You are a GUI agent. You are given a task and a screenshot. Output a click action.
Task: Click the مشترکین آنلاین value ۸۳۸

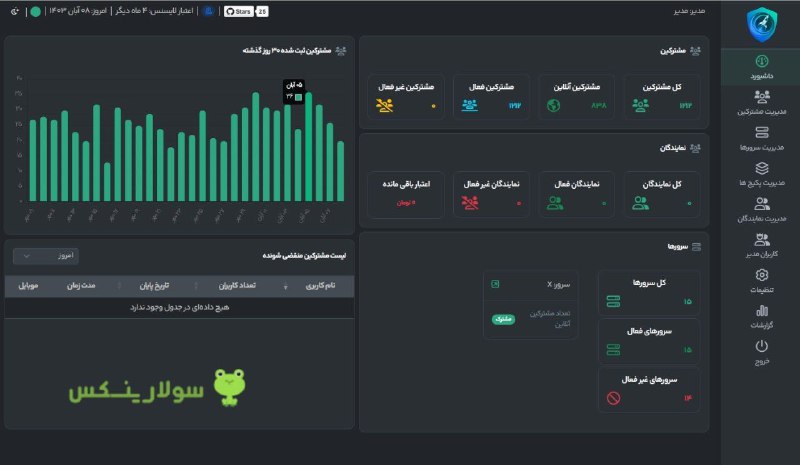(598, 106)
